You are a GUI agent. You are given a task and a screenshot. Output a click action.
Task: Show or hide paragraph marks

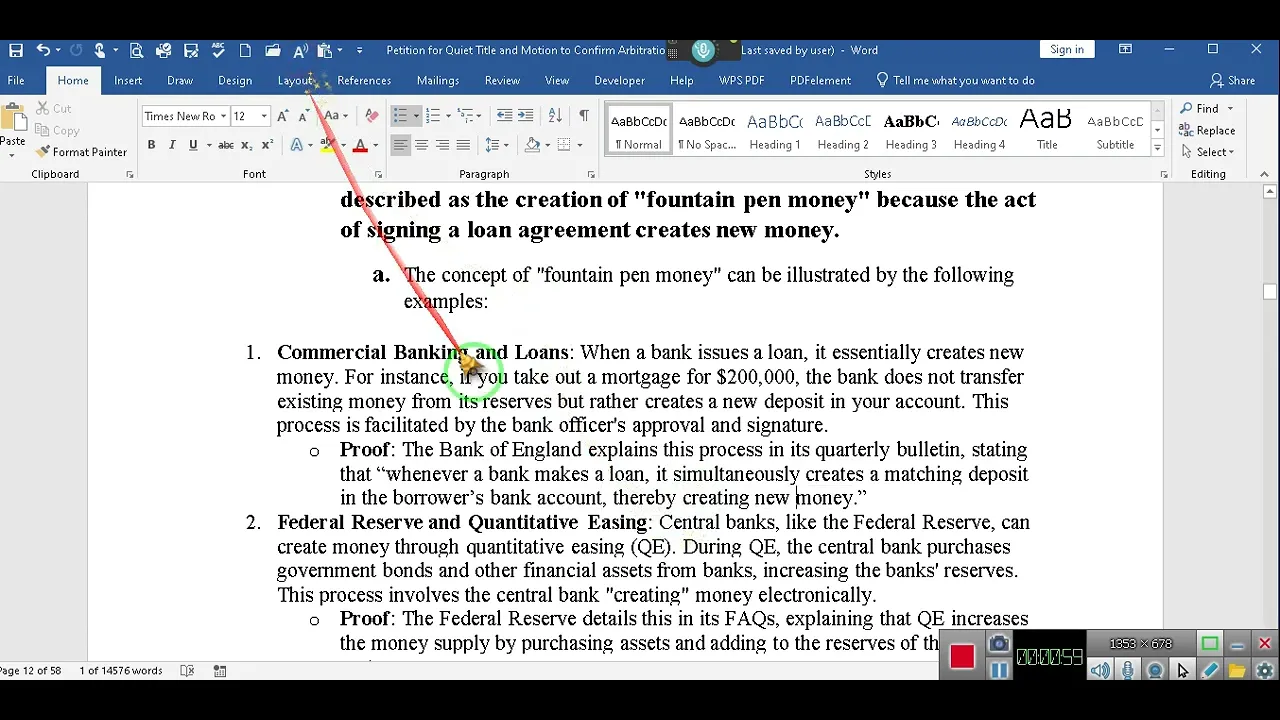pos(583,116)
